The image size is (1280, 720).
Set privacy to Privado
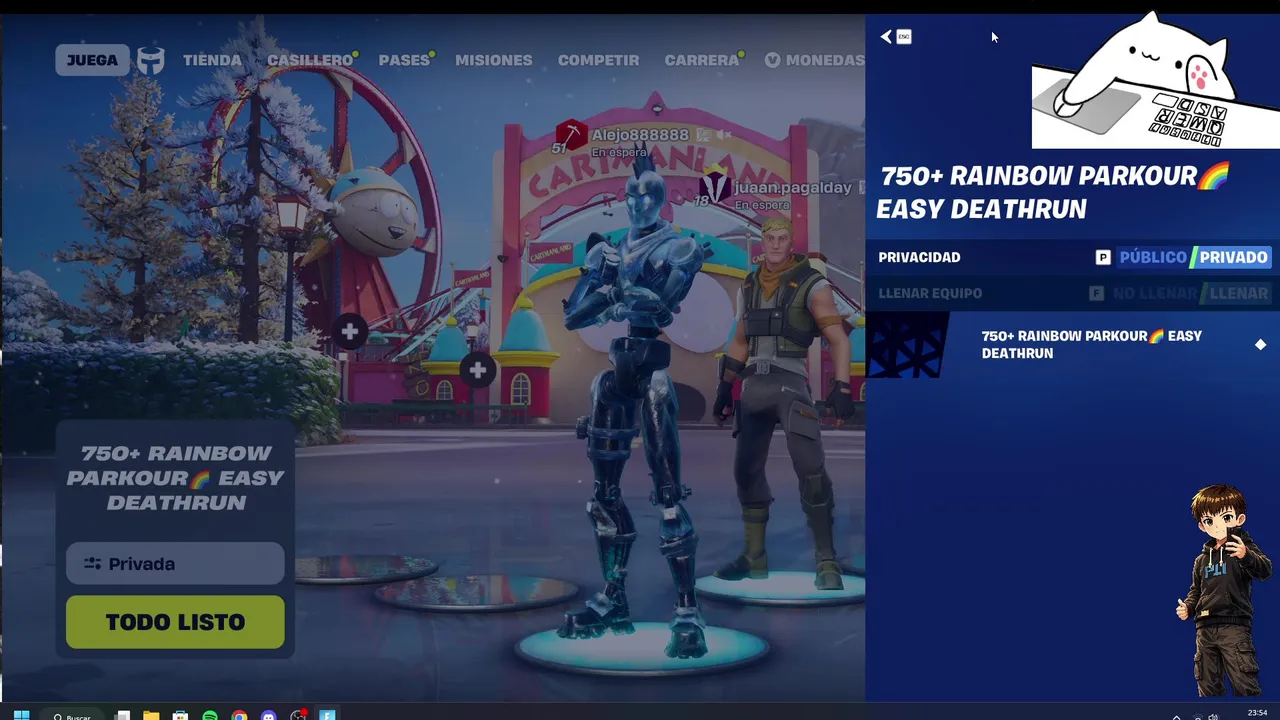(x=1233, y=257)
